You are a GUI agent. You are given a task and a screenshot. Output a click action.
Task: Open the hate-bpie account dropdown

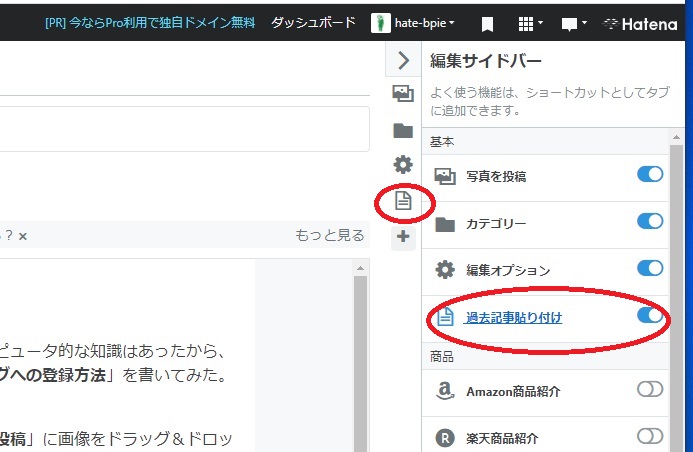coord(424,23)
